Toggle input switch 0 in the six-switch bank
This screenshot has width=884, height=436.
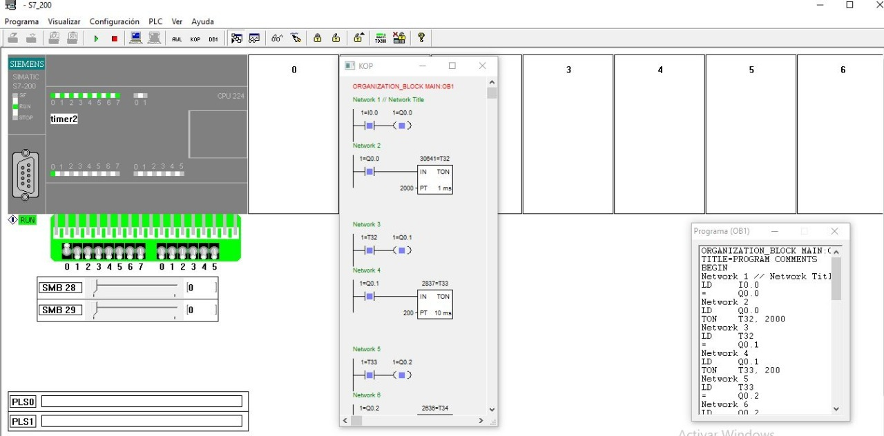[162, 252]
